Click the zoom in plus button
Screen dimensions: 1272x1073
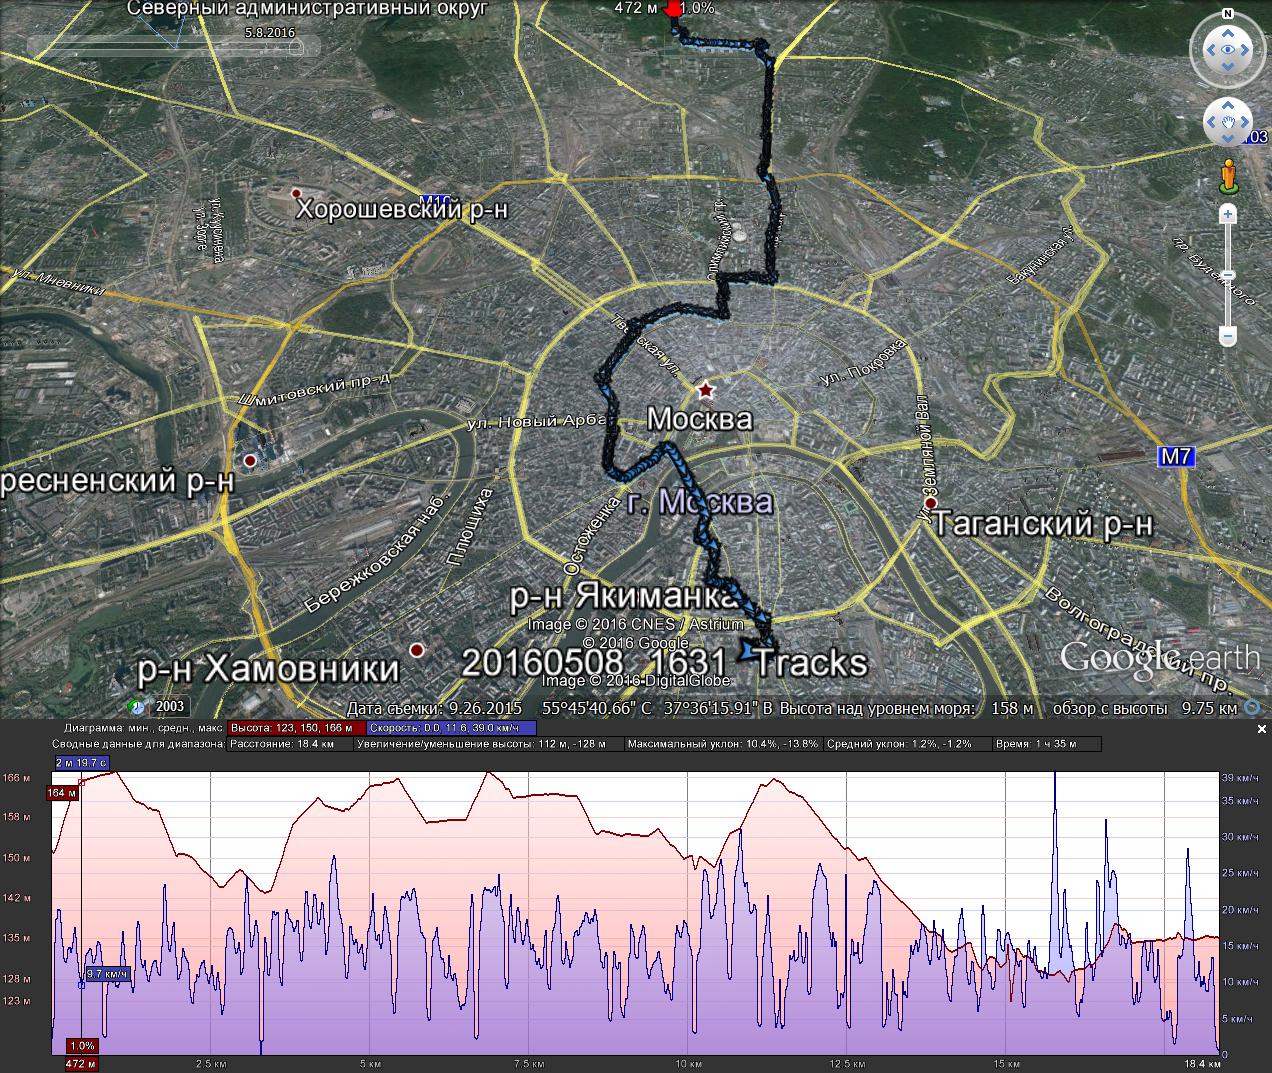(x=1228, y=215)
